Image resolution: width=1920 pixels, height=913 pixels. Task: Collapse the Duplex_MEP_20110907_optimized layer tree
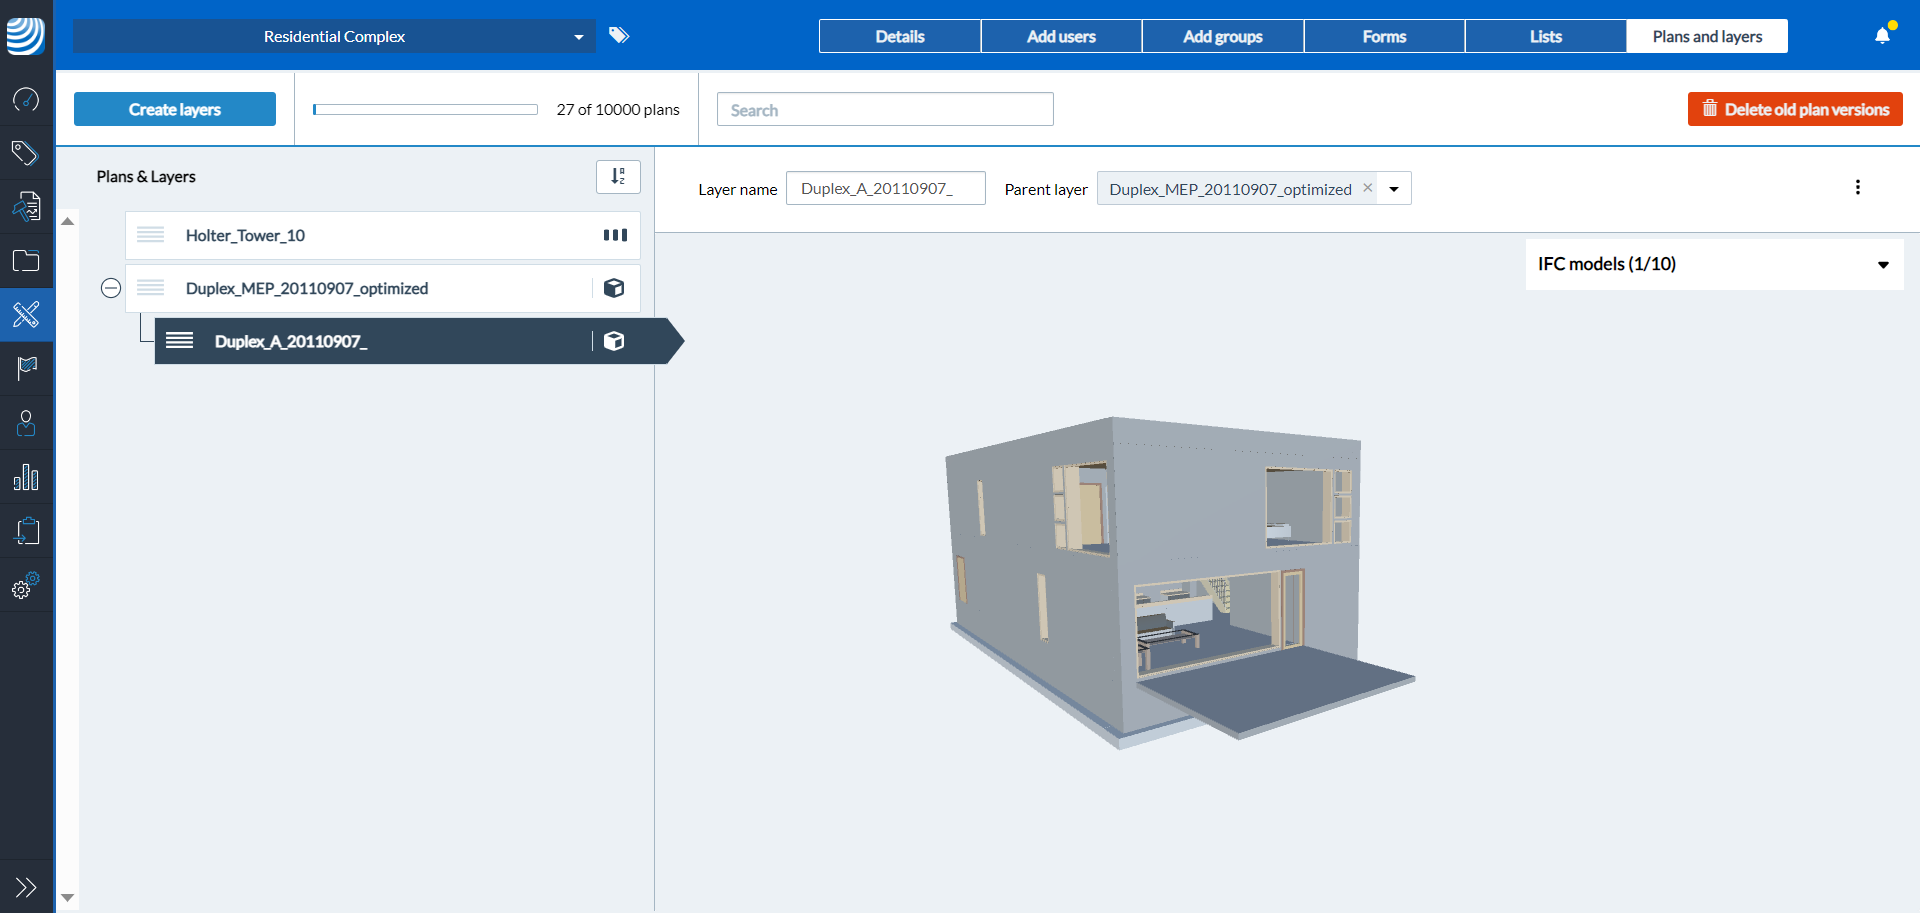[111, 288]
